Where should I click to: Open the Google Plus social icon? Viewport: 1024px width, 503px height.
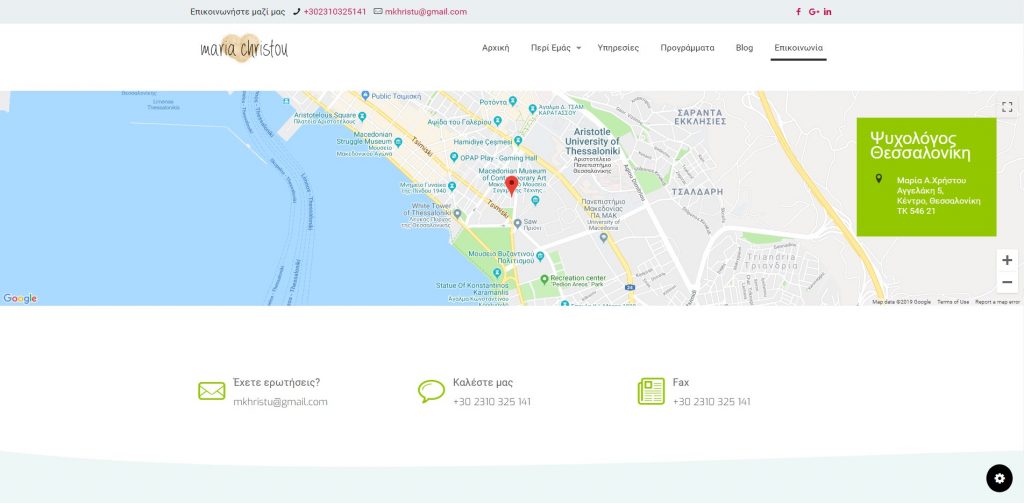tap(814, 12)
